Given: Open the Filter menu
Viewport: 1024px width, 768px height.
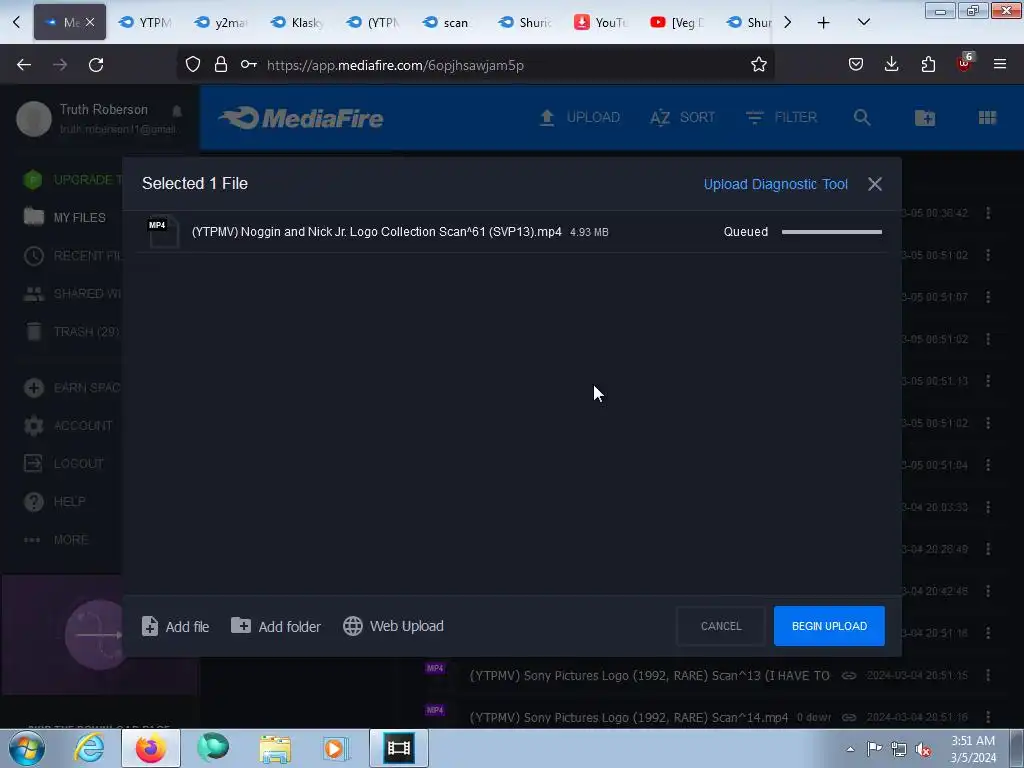Looking at the screenshot, I should [x=781, y=118].
